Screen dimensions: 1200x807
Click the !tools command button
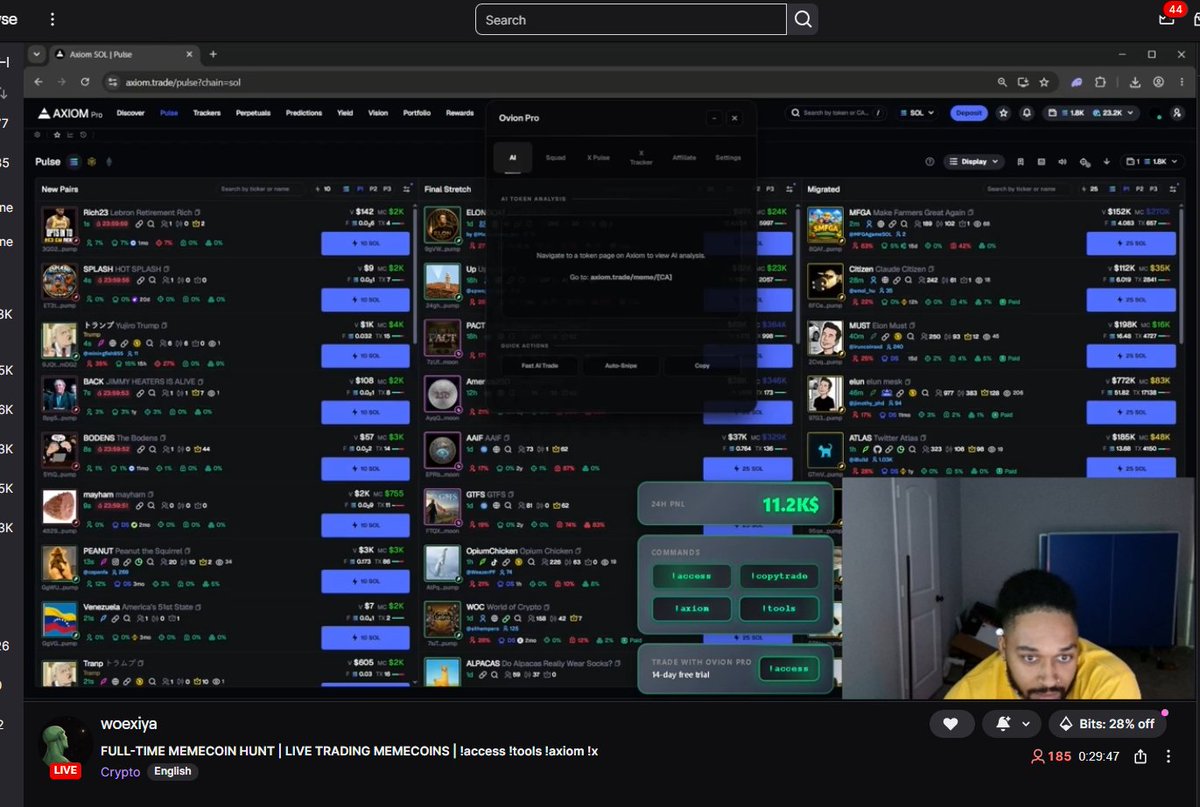pos(780,608)
